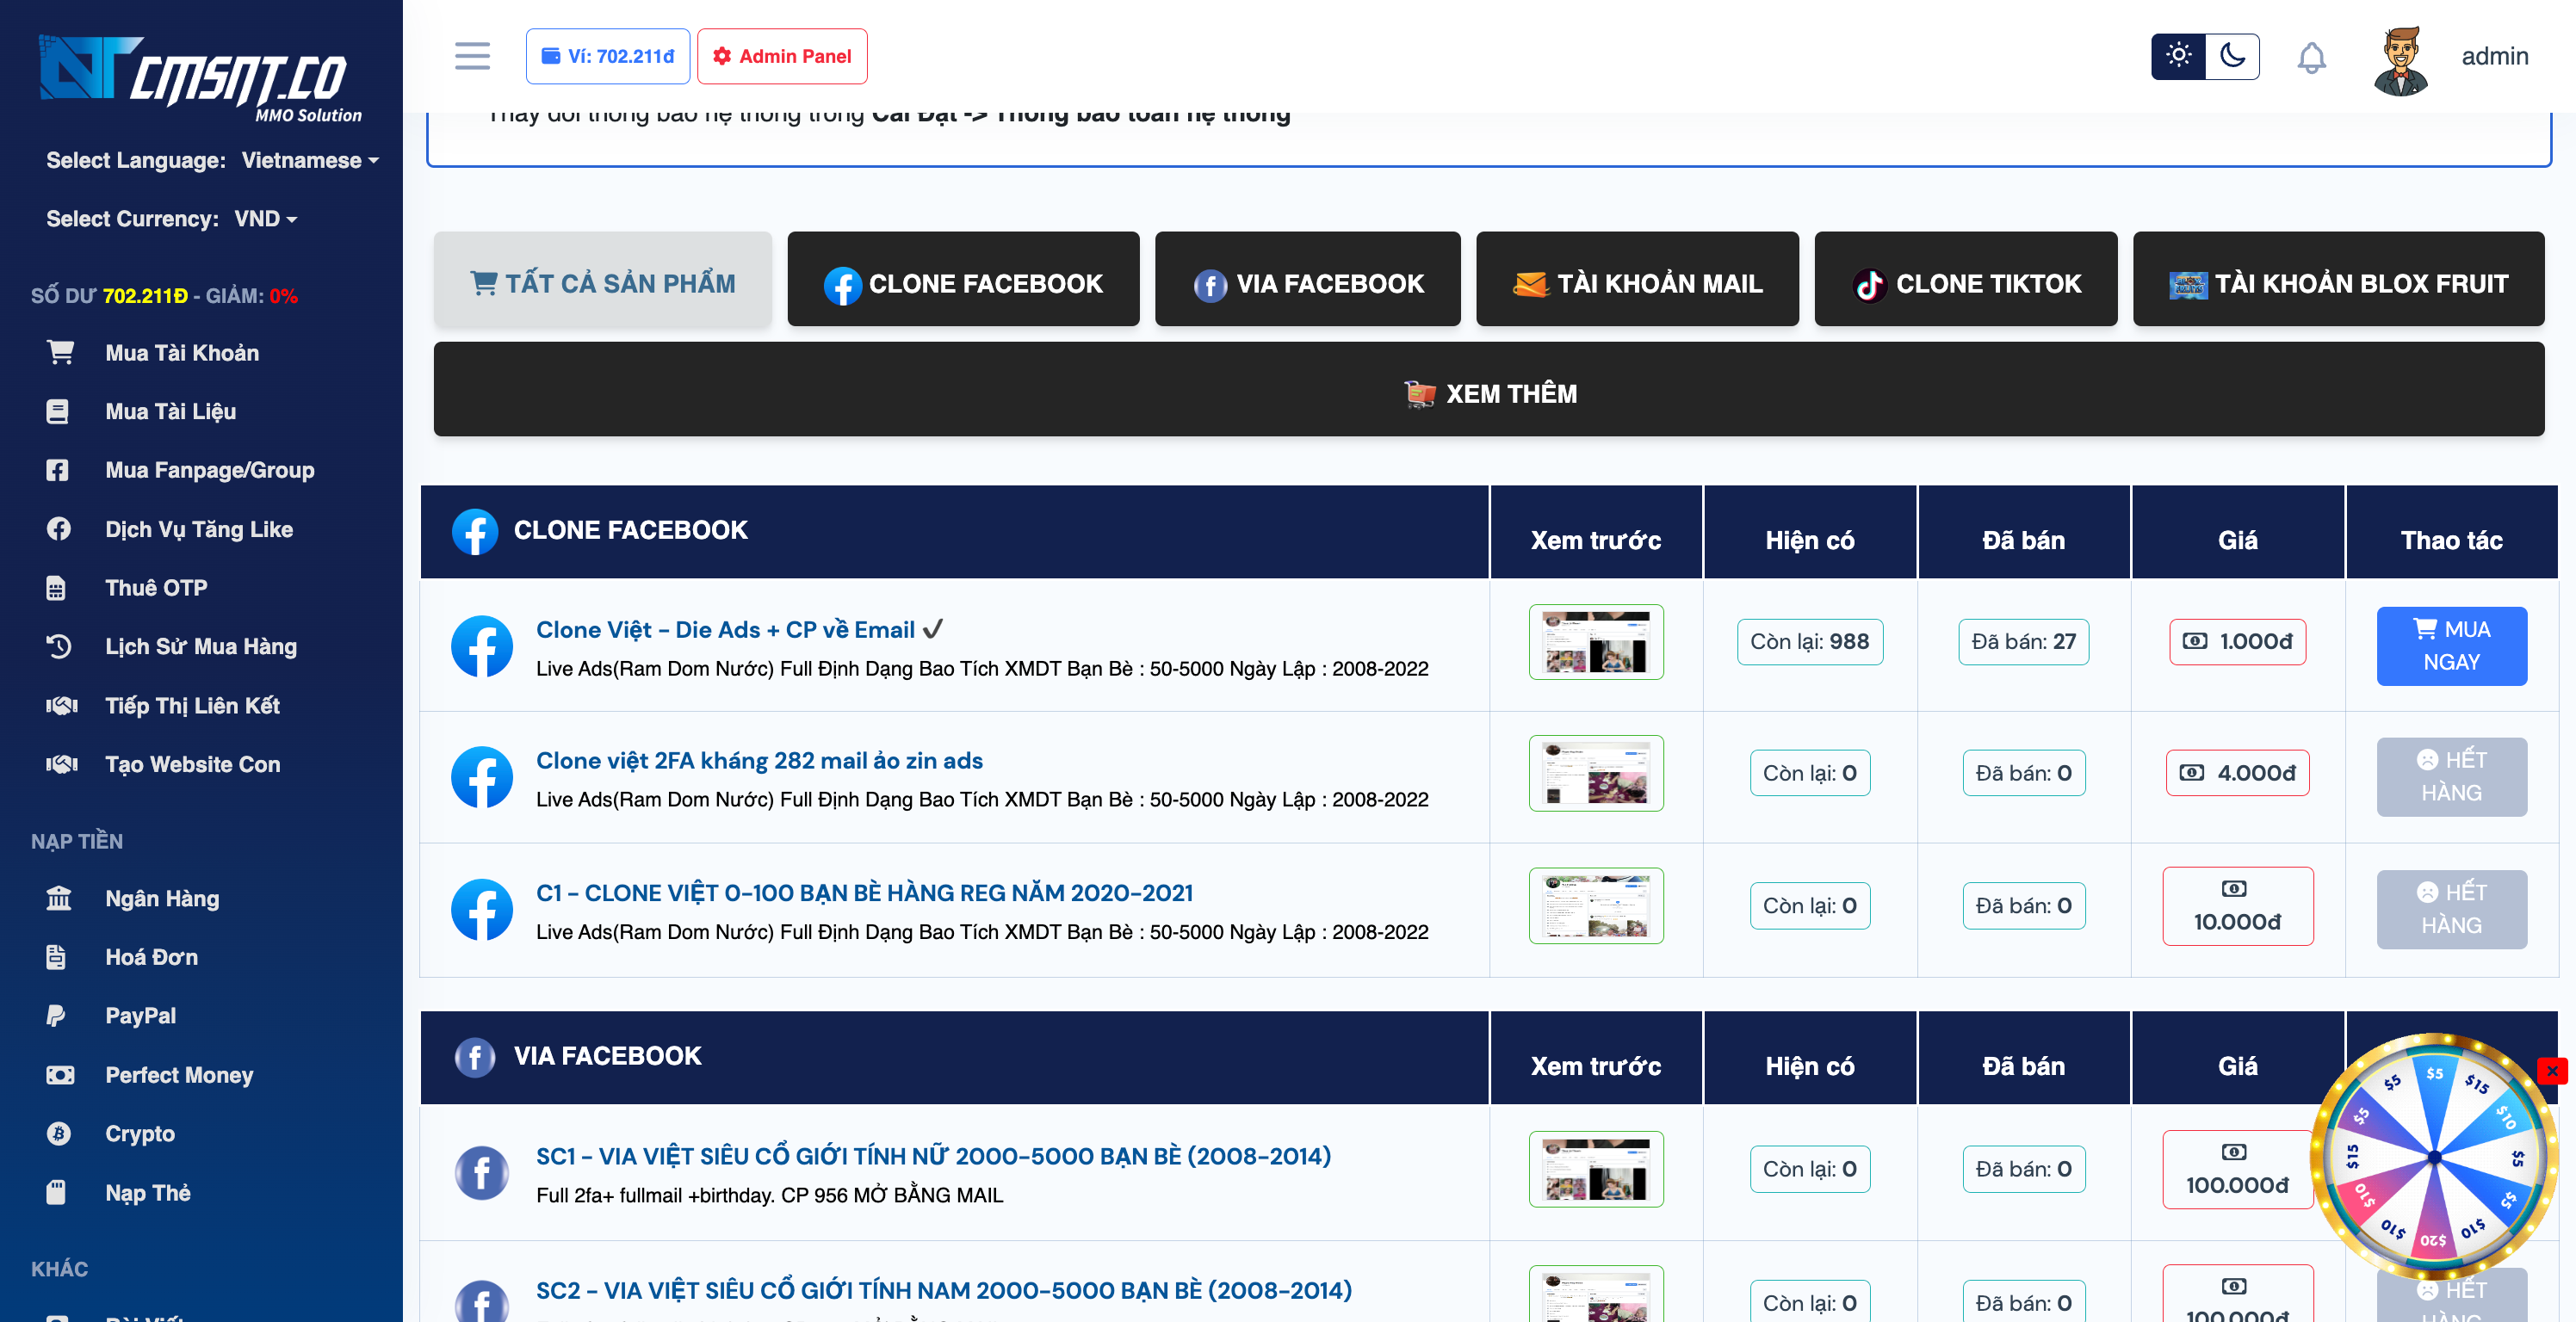This screenshot has width=2576, height=1322.
Task: Open Thuê OTP sidebar item
Action: (156, 588)
